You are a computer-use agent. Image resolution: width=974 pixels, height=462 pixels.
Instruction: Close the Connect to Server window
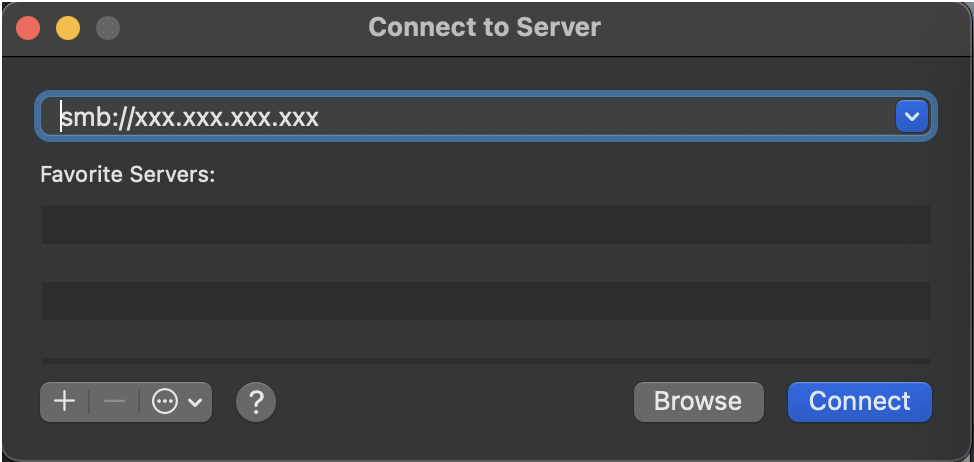pyautogui.click(x=28, y=29)
